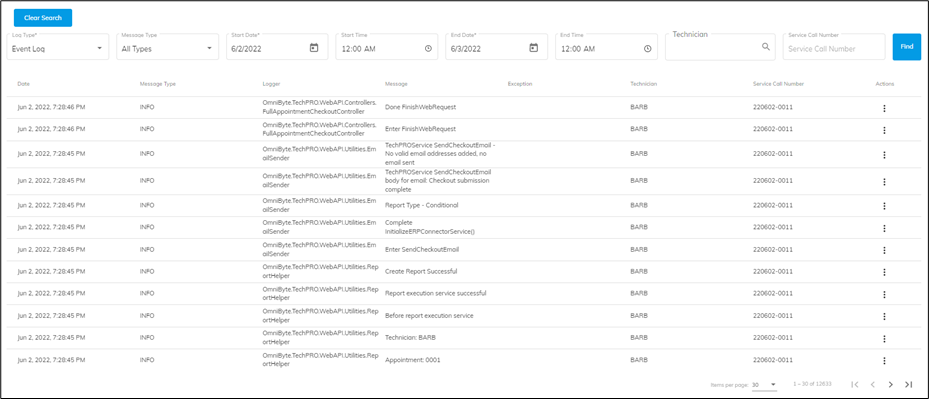Screen dimensions: 929x399
Task: Change the items per page dropdown
Action: tap(764, 385)
